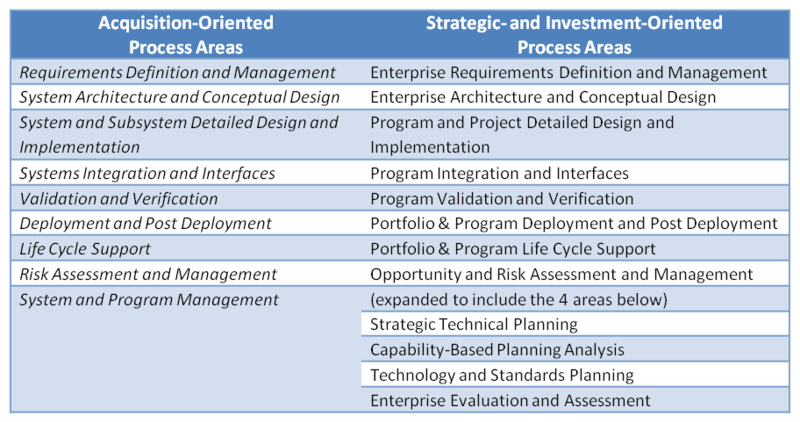800x422 pixels.
Task: Click Capability-Based Planning Analysis row
Action: coord(574,350)
